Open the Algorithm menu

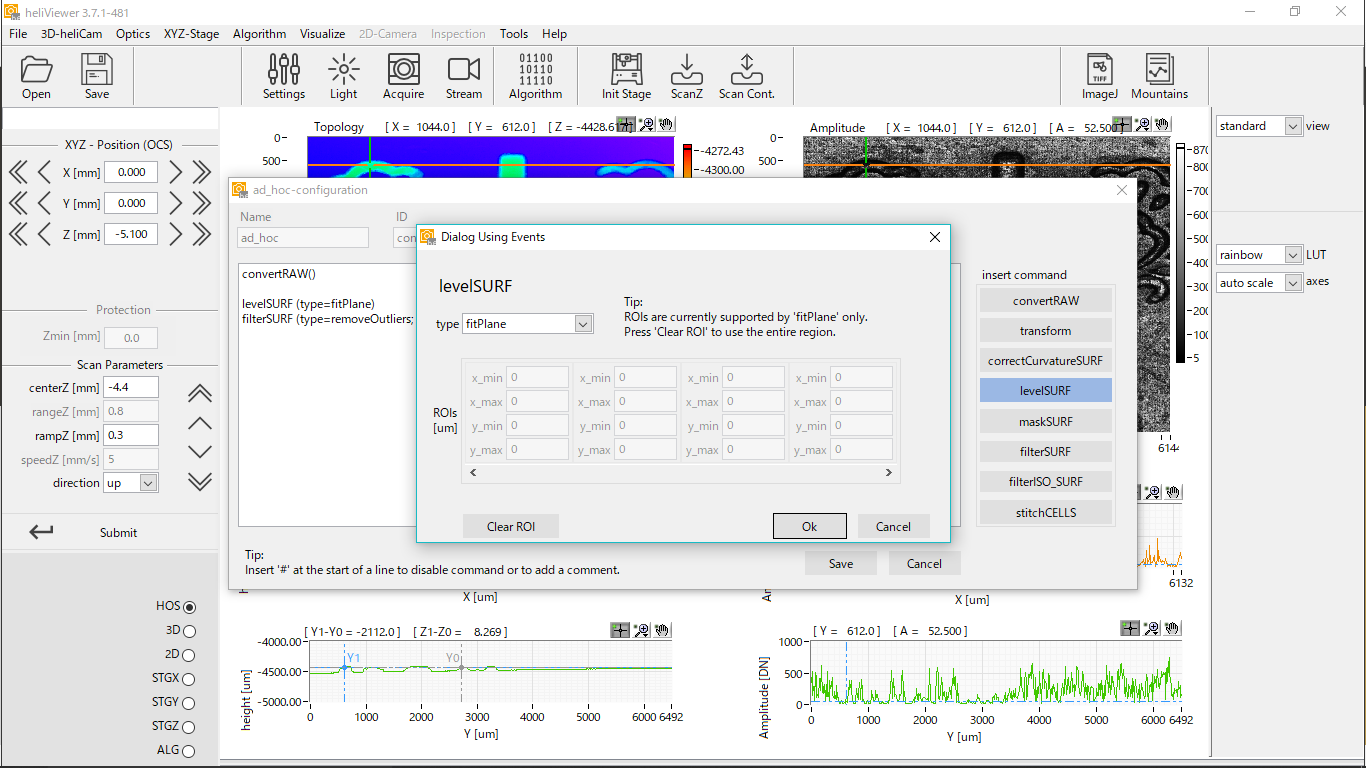tap(259, 34)
